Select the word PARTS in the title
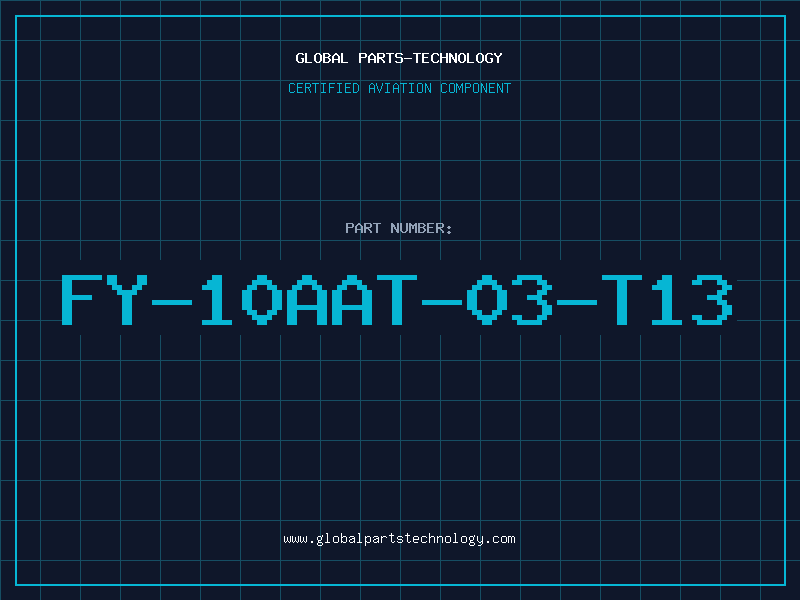The width and height of the screenshot is (800, 600). pyautogui.click(x=381, y=58)
